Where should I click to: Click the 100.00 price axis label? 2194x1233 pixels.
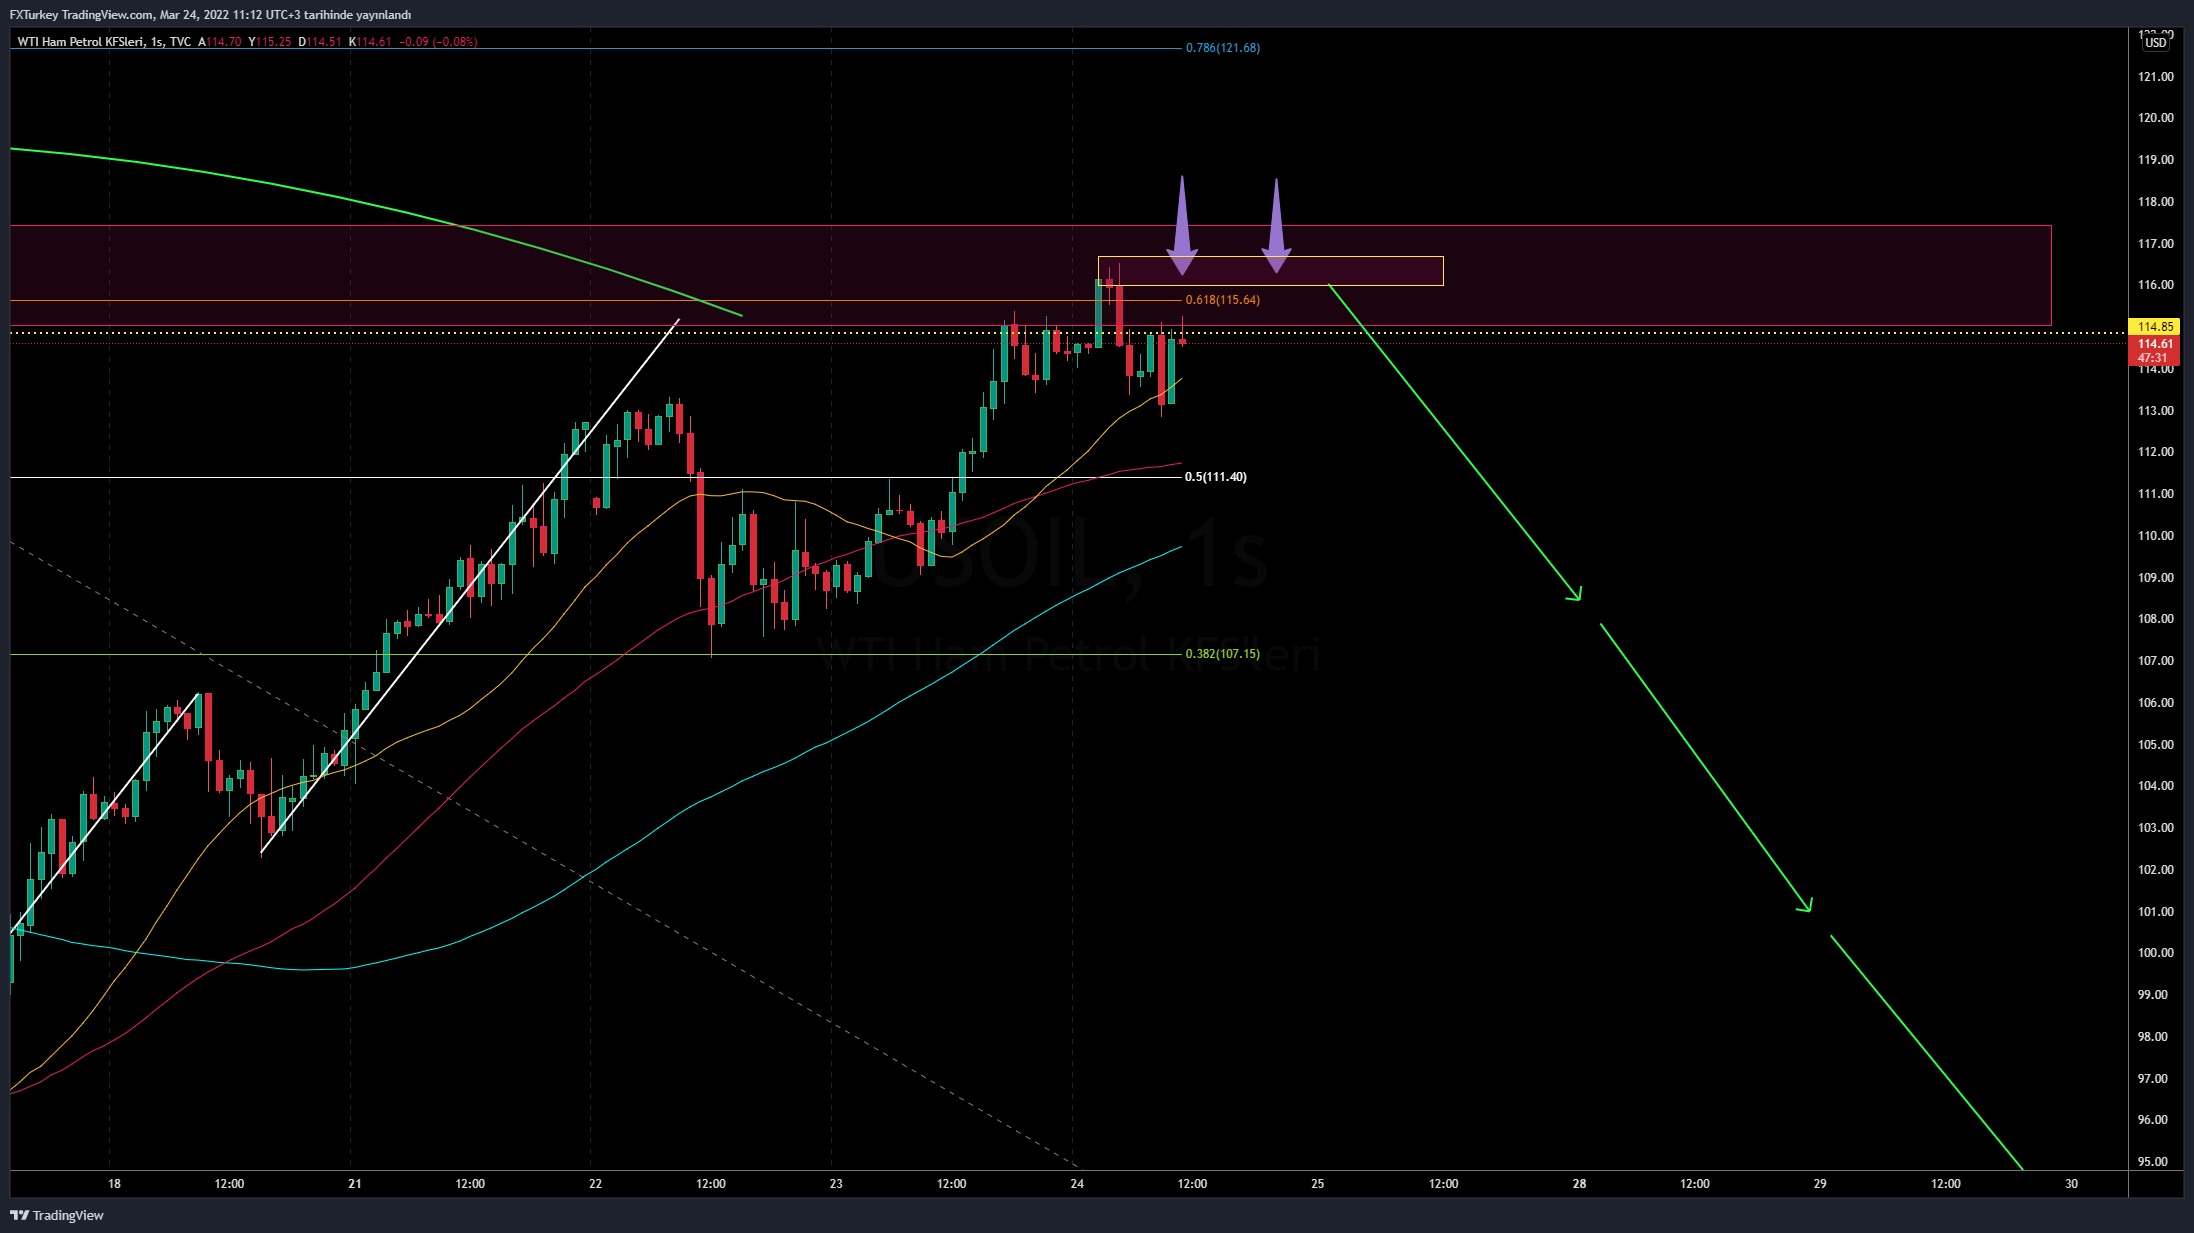2155,953
